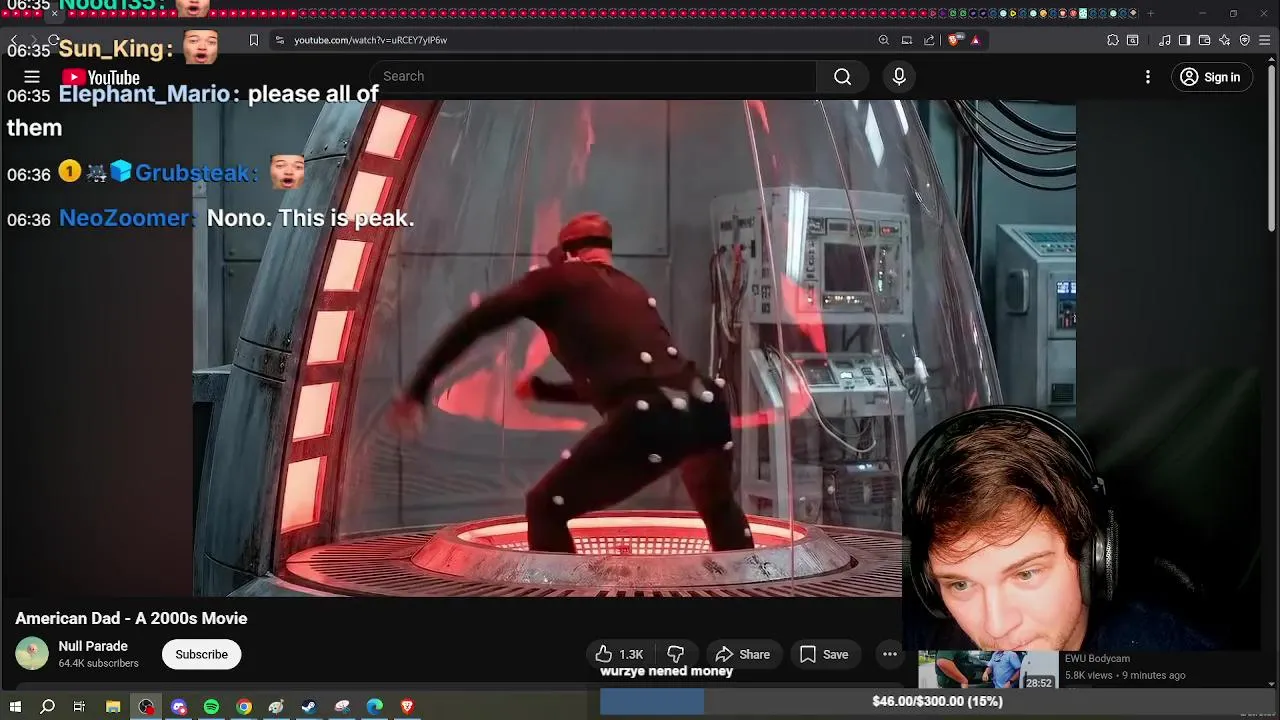The width and height of the screenshot is (1280, 720).
Task: Close the active tab with its X
Action: pyautogui.click(x=54, y=13)
